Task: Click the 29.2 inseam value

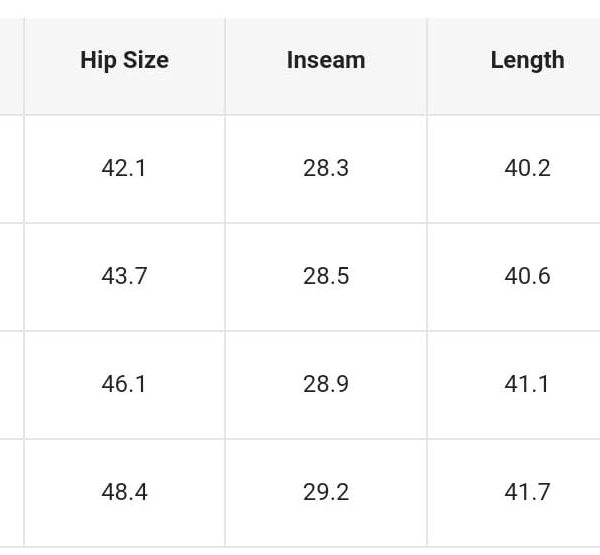Action: tap(326, 492)
